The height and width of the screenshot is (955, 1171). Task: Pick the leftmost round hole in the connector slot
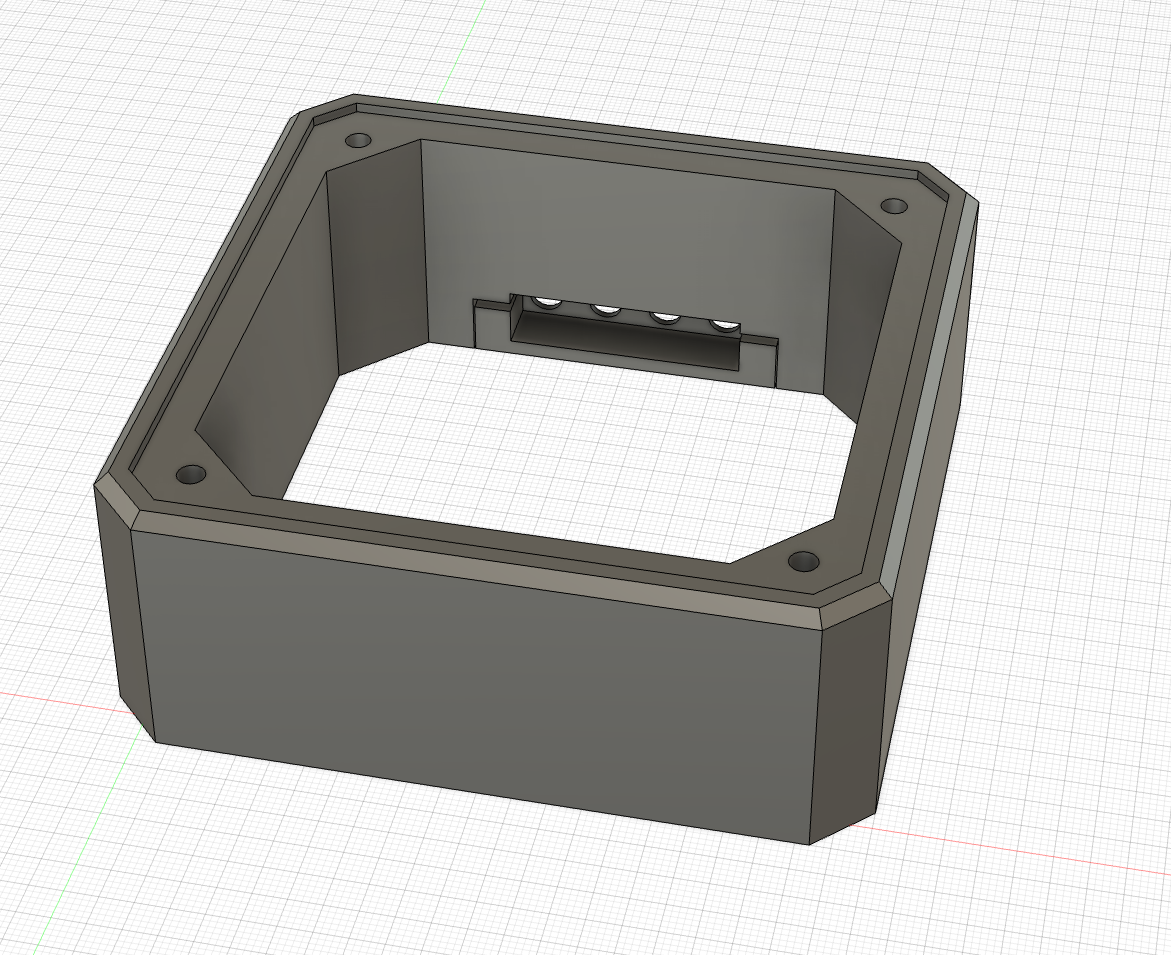pyautogui.click(x=547, y=302)
